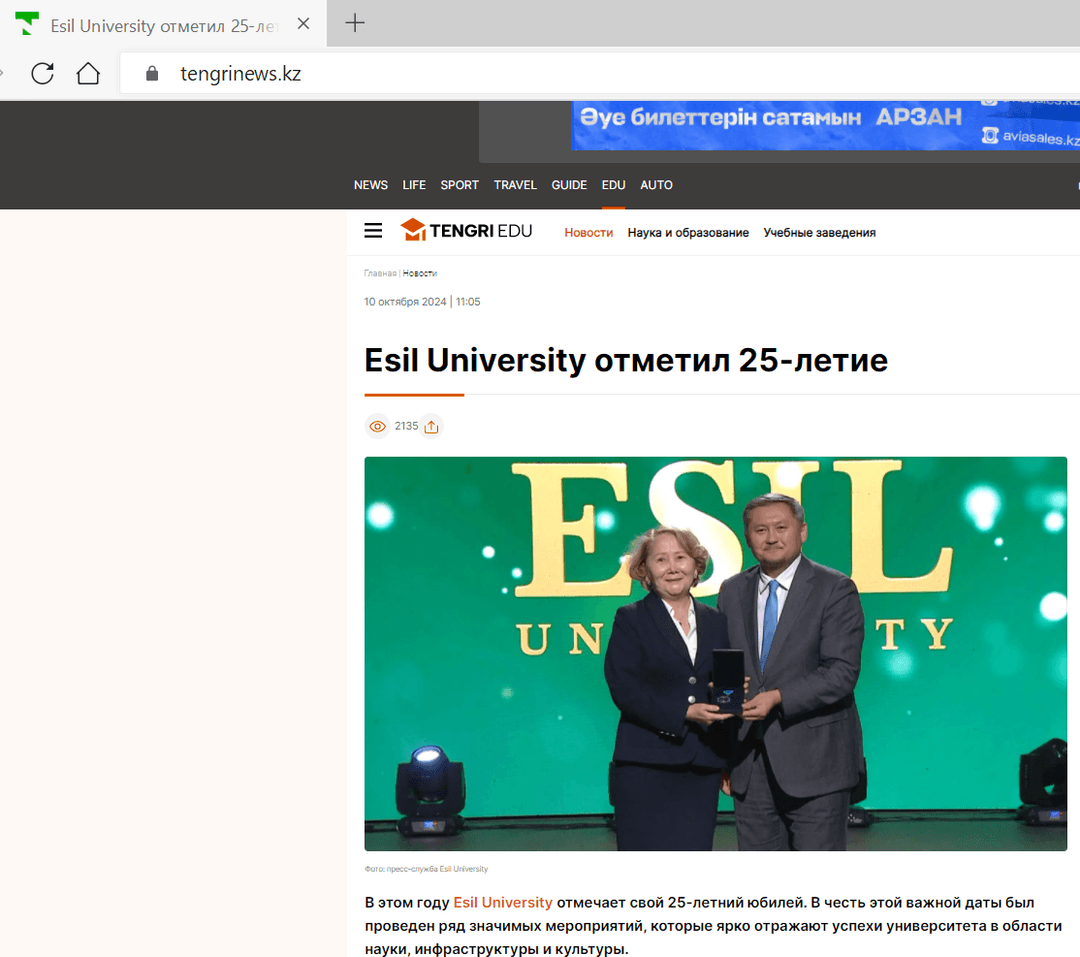Select the Esil University browser tab
The height and width of the screenshot is (957, 1080).
163,25
